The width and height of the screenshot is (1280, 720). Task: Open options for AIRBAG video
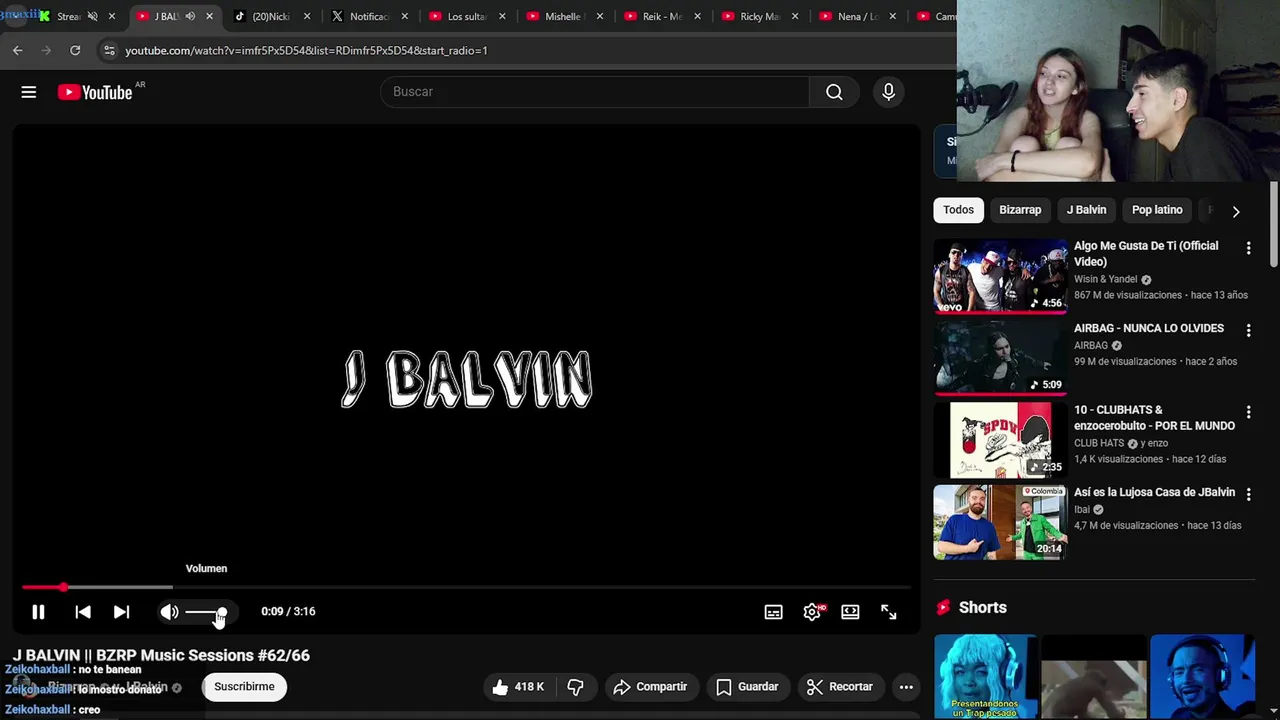pos(1248,330)
